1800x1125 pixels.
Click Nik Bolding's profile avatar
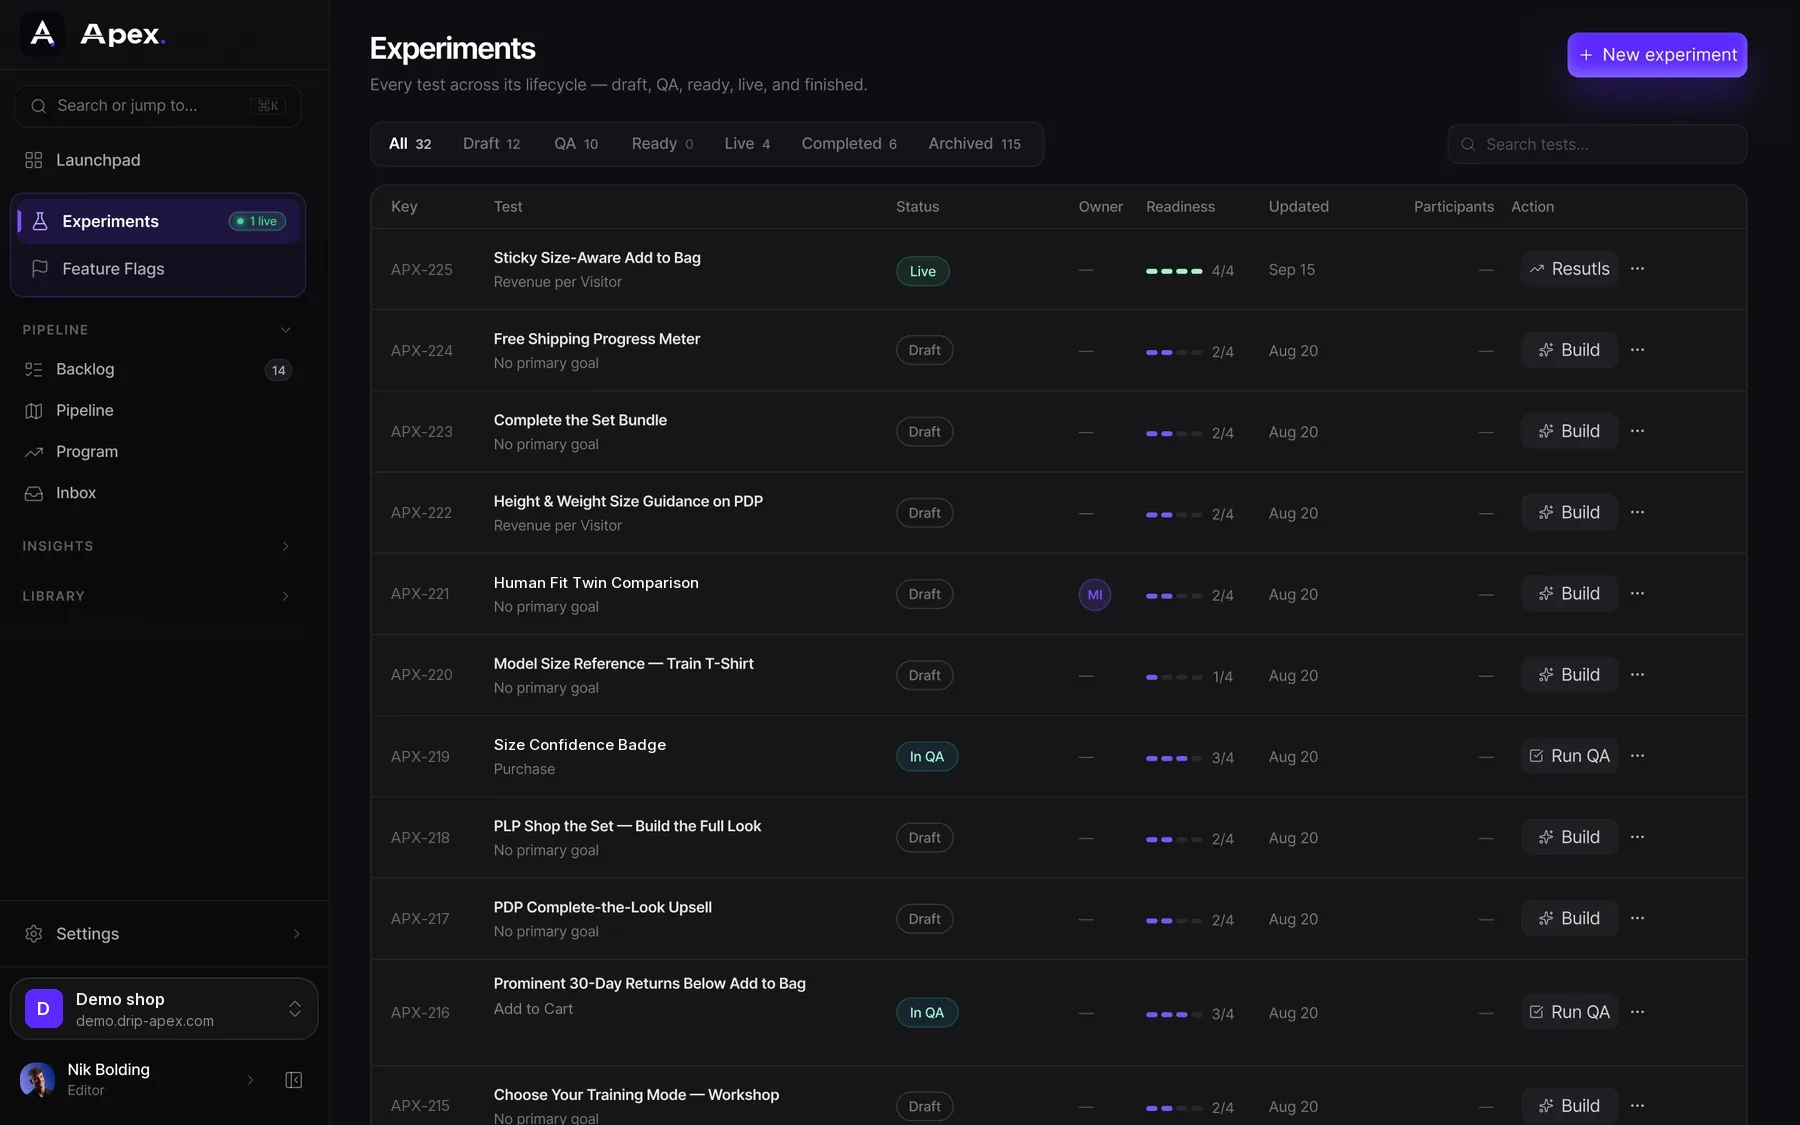coord(37,1080)
